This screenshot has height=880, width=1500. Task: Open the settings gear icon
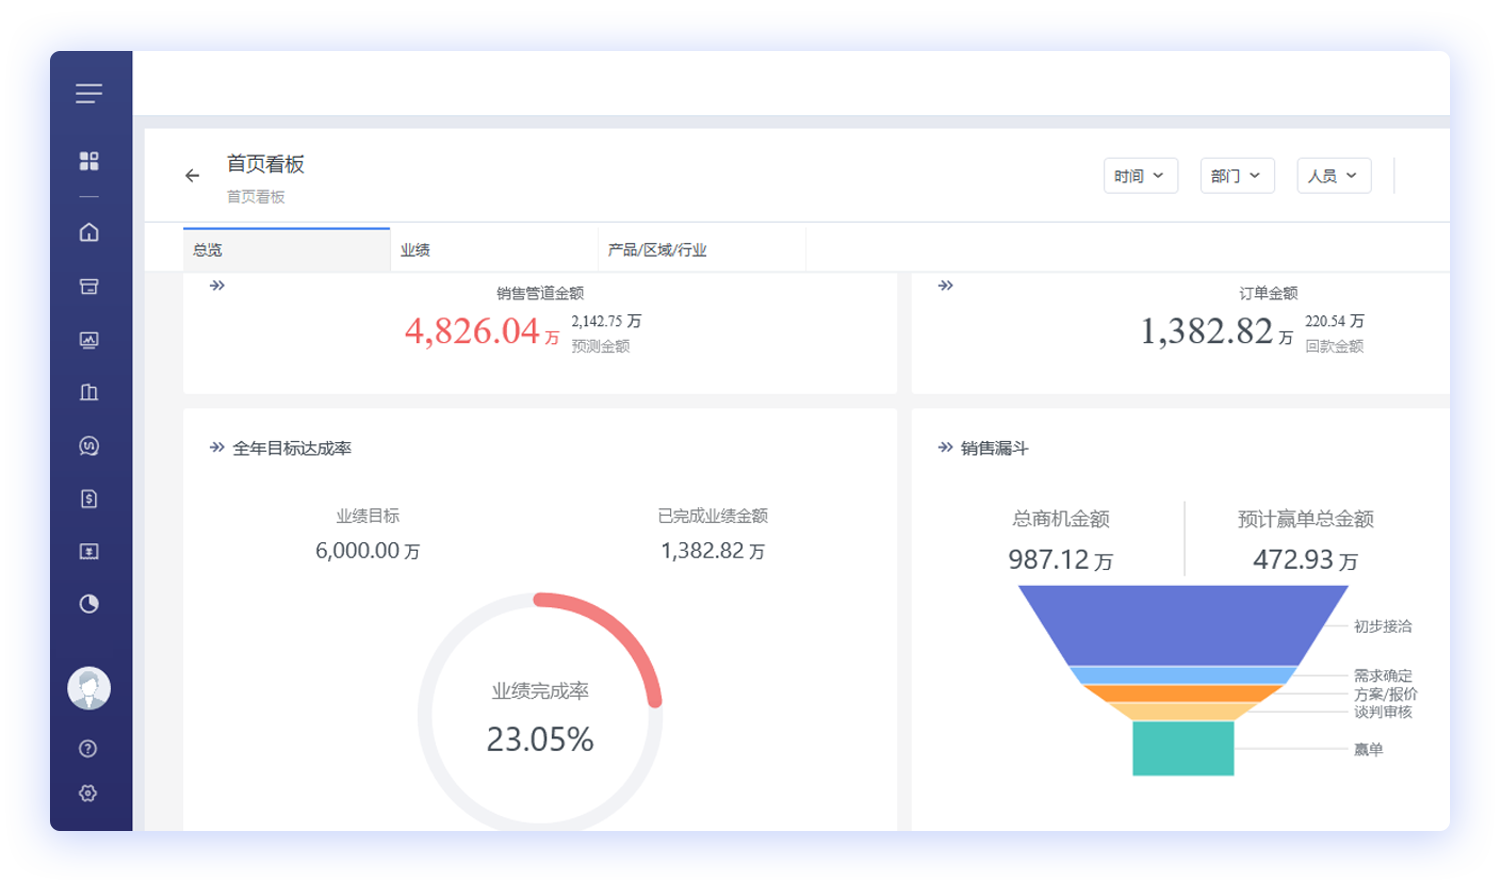click(88, 793)
